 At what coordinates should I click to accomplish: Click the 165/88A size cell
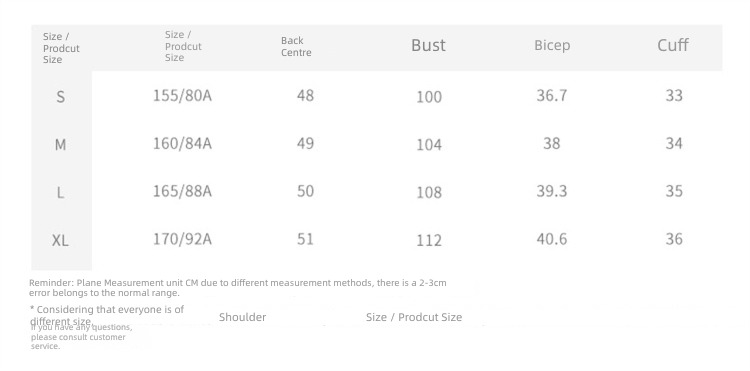coord(182,191)
